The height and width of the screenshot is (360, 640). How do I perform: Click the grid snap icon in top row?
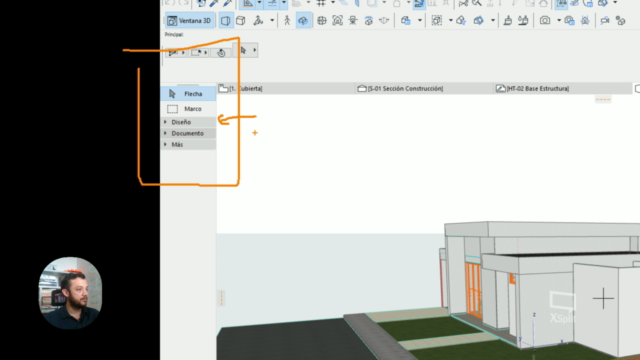click(321, 3)
